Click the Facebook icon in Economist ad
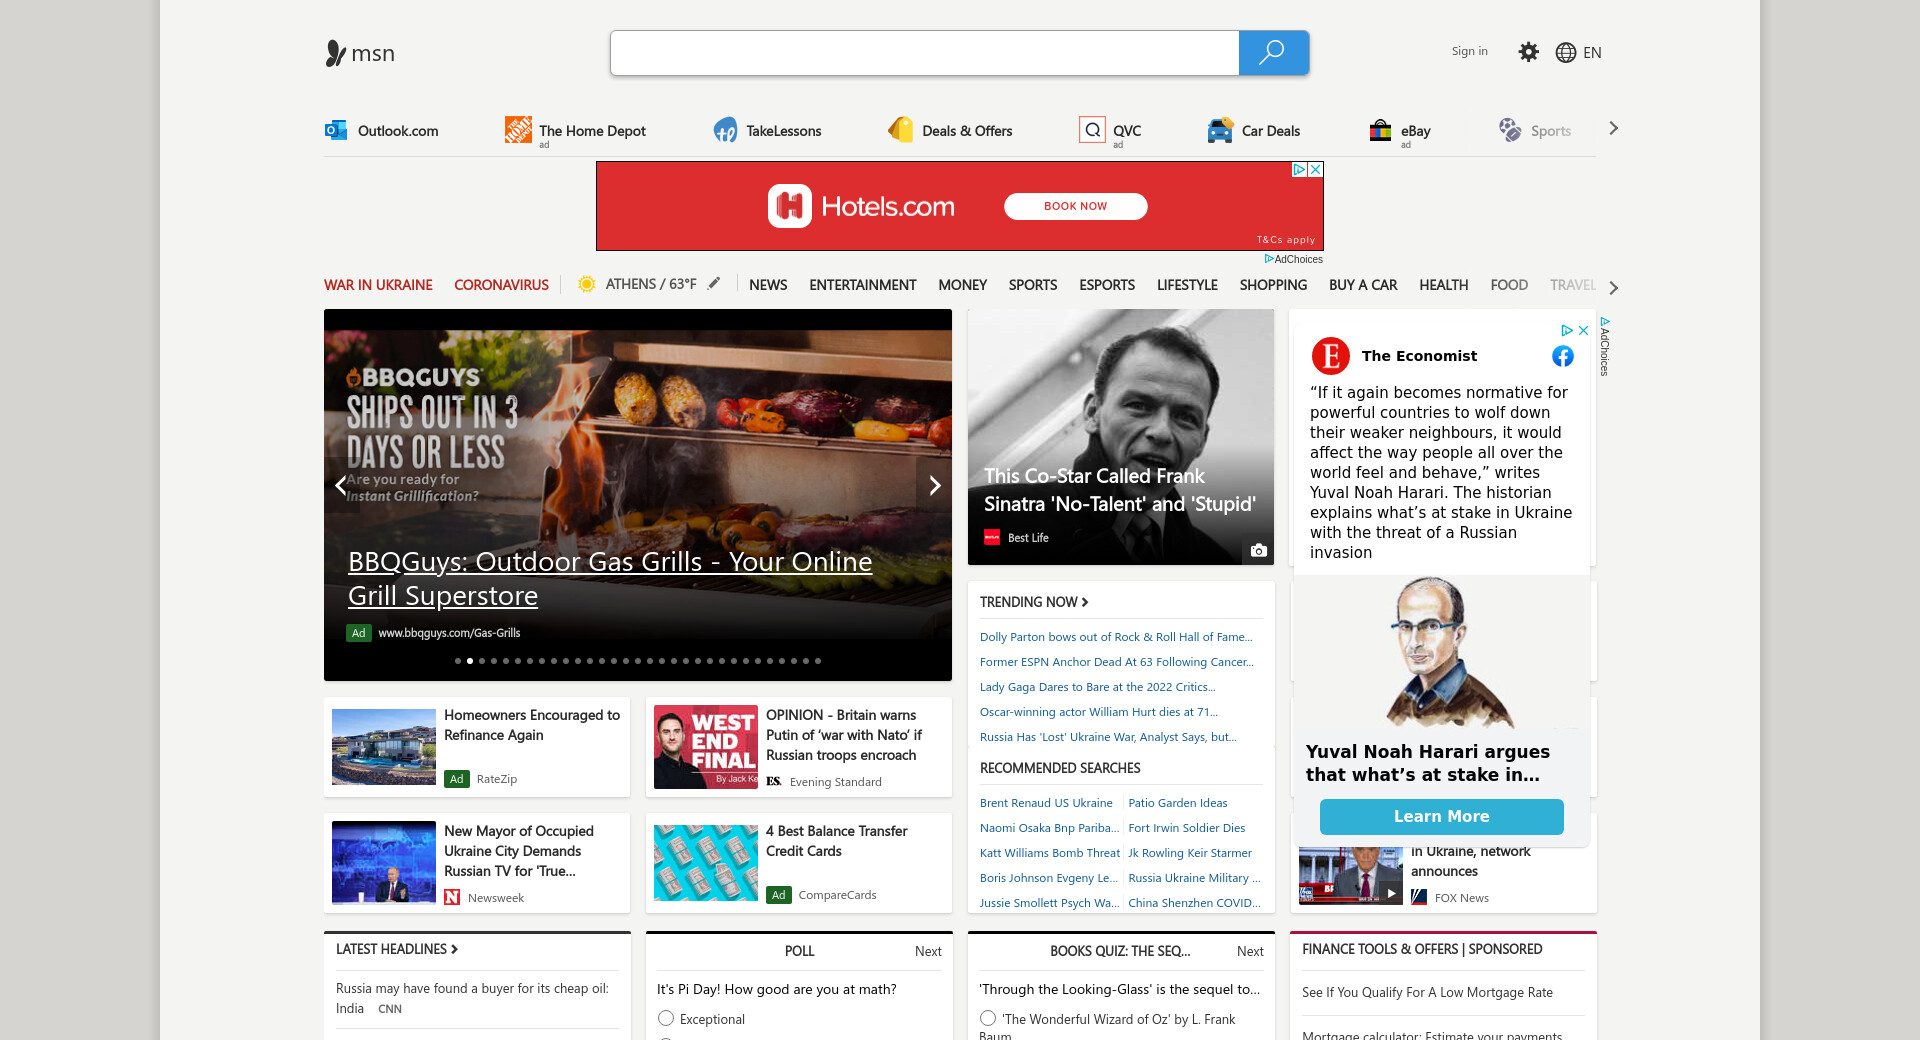 click(1562, 356)
